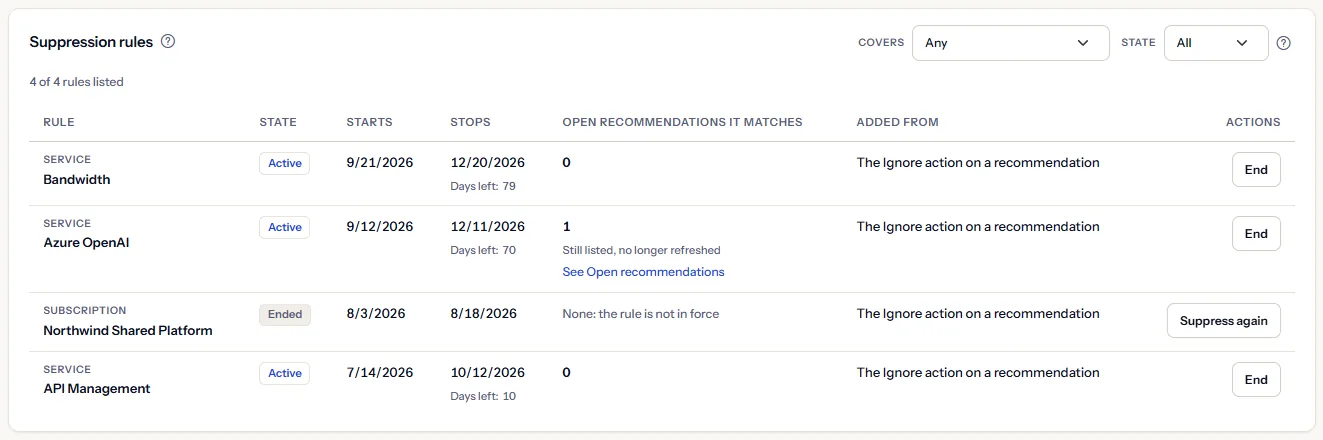The image size is (1323, 440).
Task: Open help icon next to State filter
Action: 1284,43
